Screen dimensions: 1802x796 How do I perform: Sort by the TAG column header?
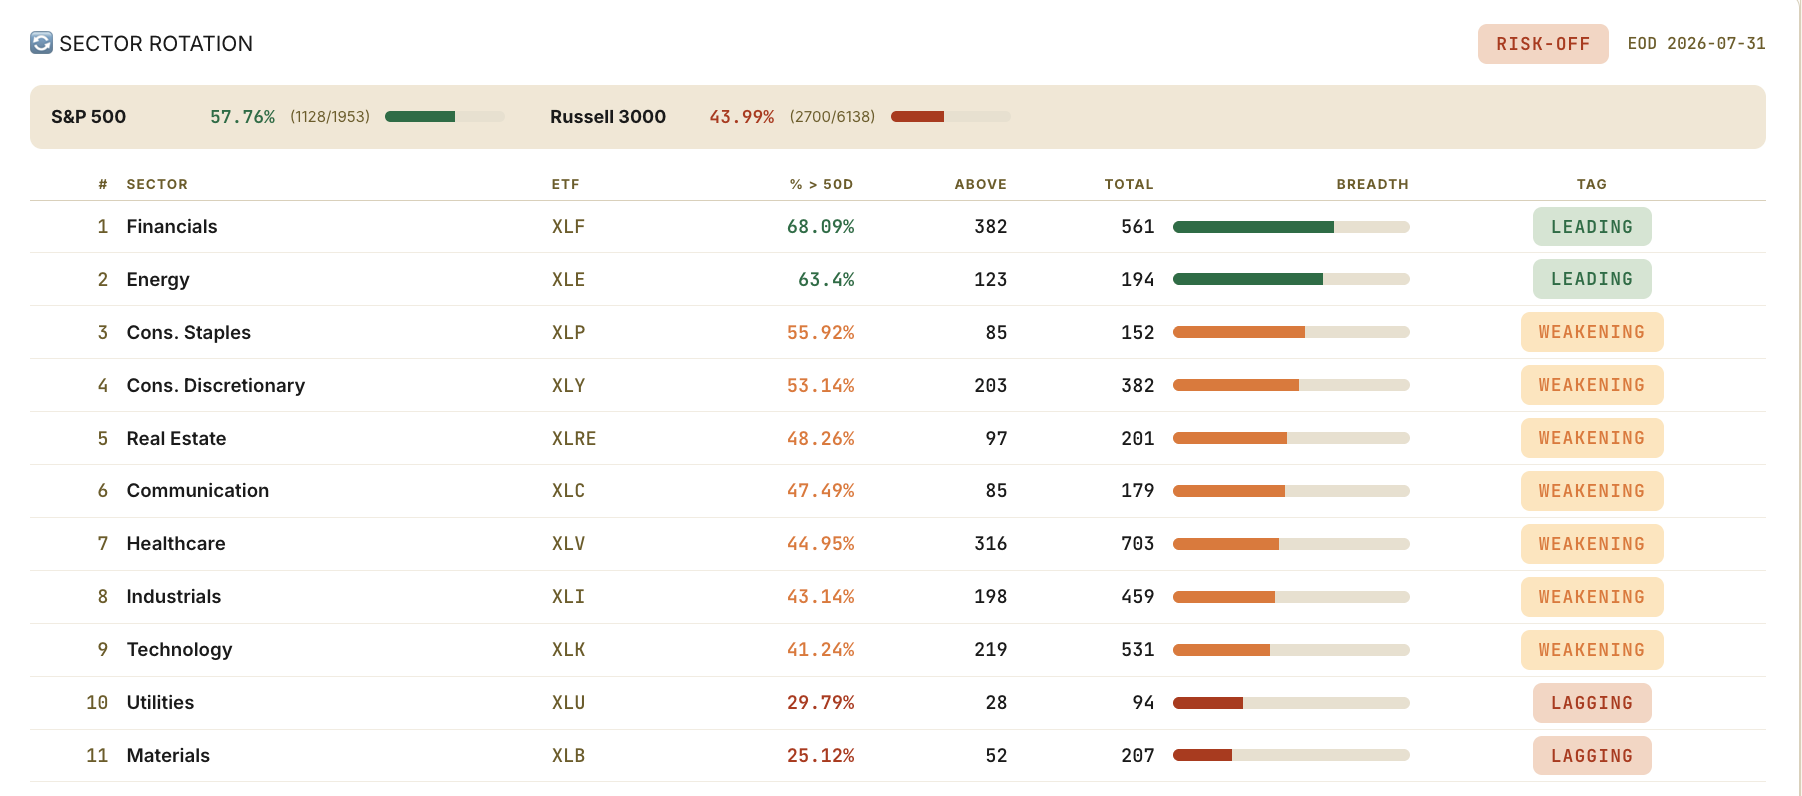point(1592,184)
